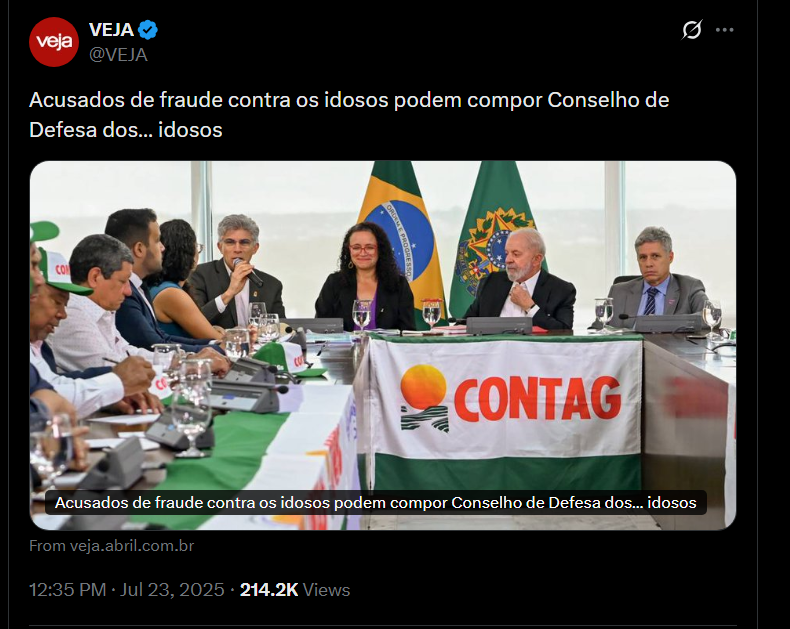This screenshot has height=629, width=790.
Task: Open the red veja profile avatar
Action: point(54,42)
